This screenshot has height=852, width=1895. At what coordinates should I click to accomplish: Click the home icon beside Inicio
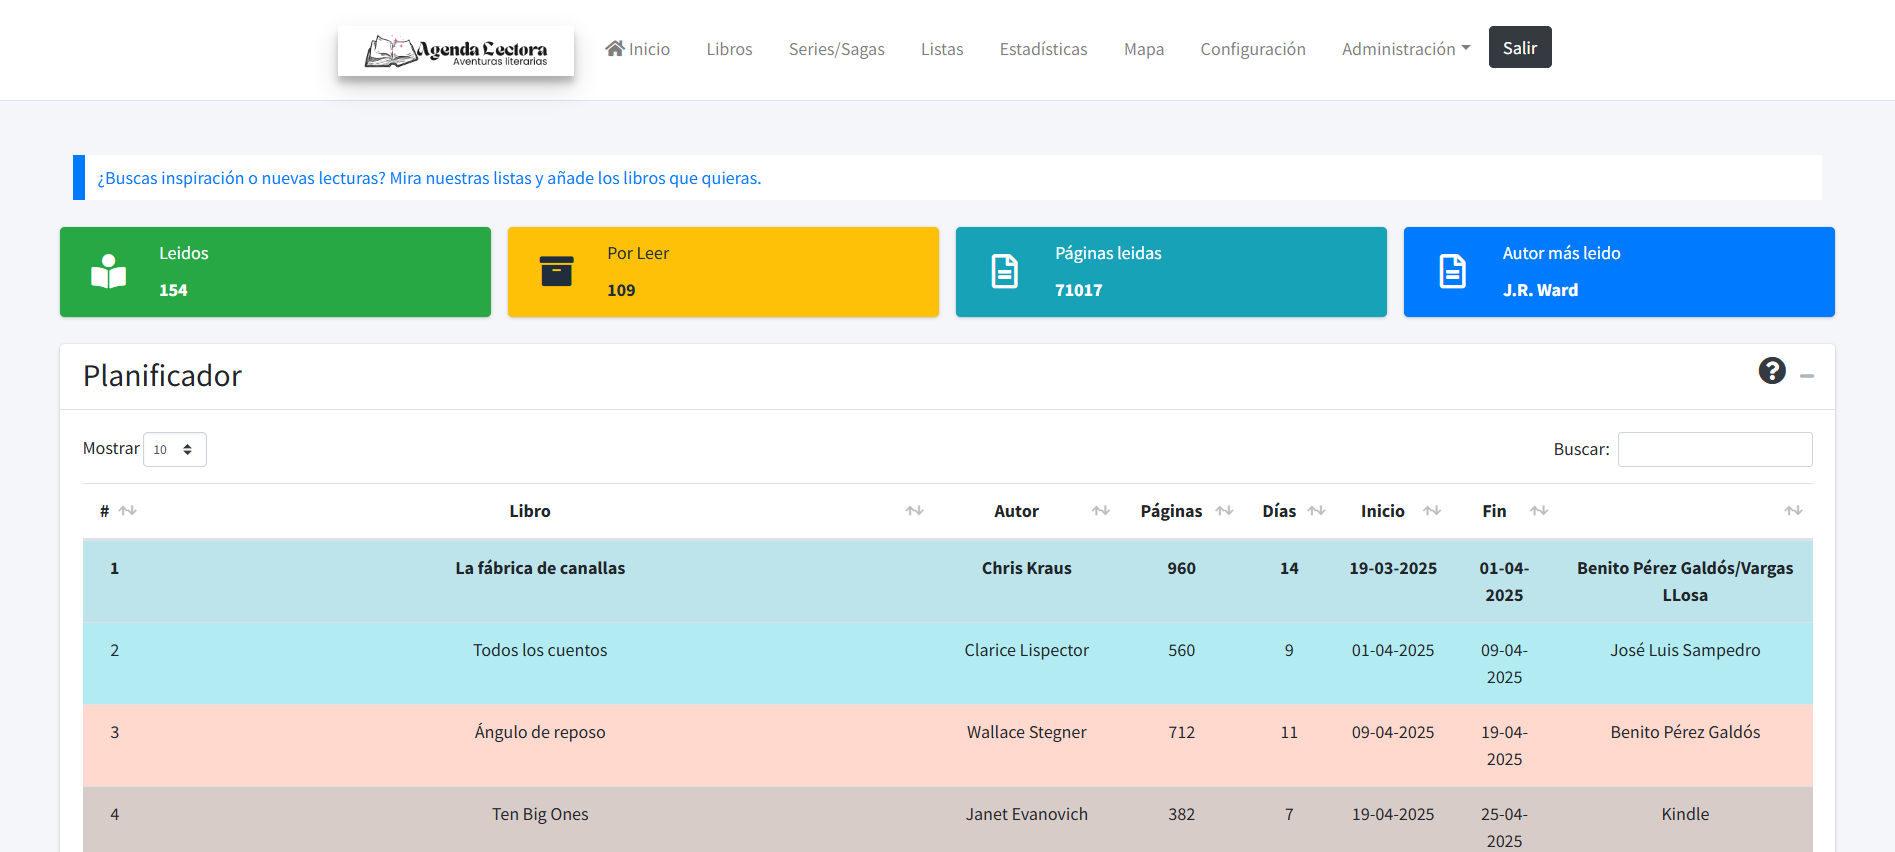(x=615, y=48)
